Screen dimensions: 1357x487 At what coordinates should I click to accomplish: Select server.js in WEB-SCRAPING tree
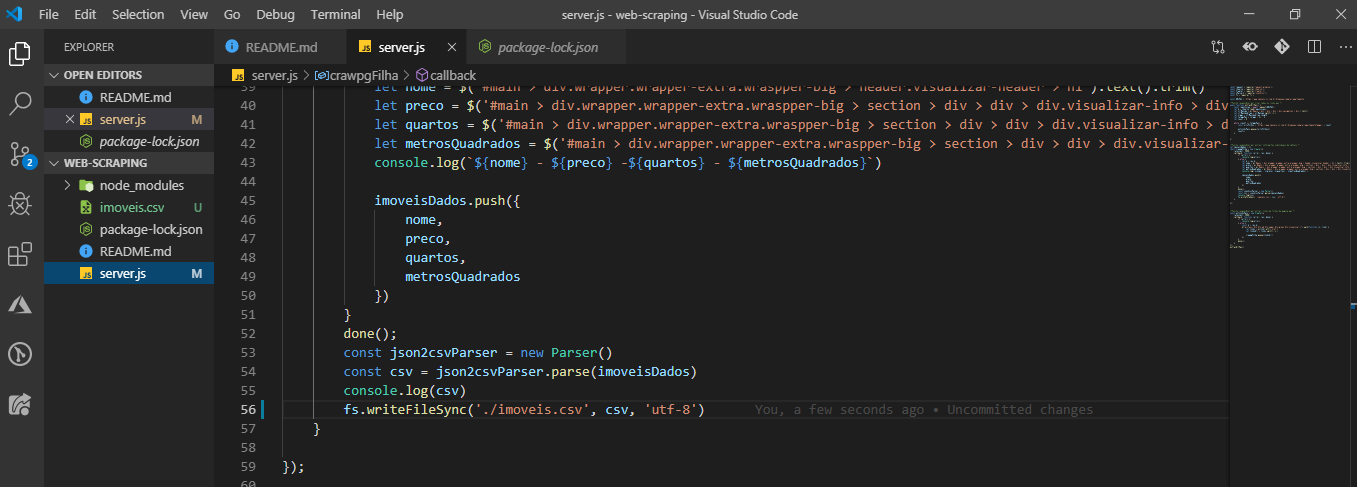tap(128, 273)
